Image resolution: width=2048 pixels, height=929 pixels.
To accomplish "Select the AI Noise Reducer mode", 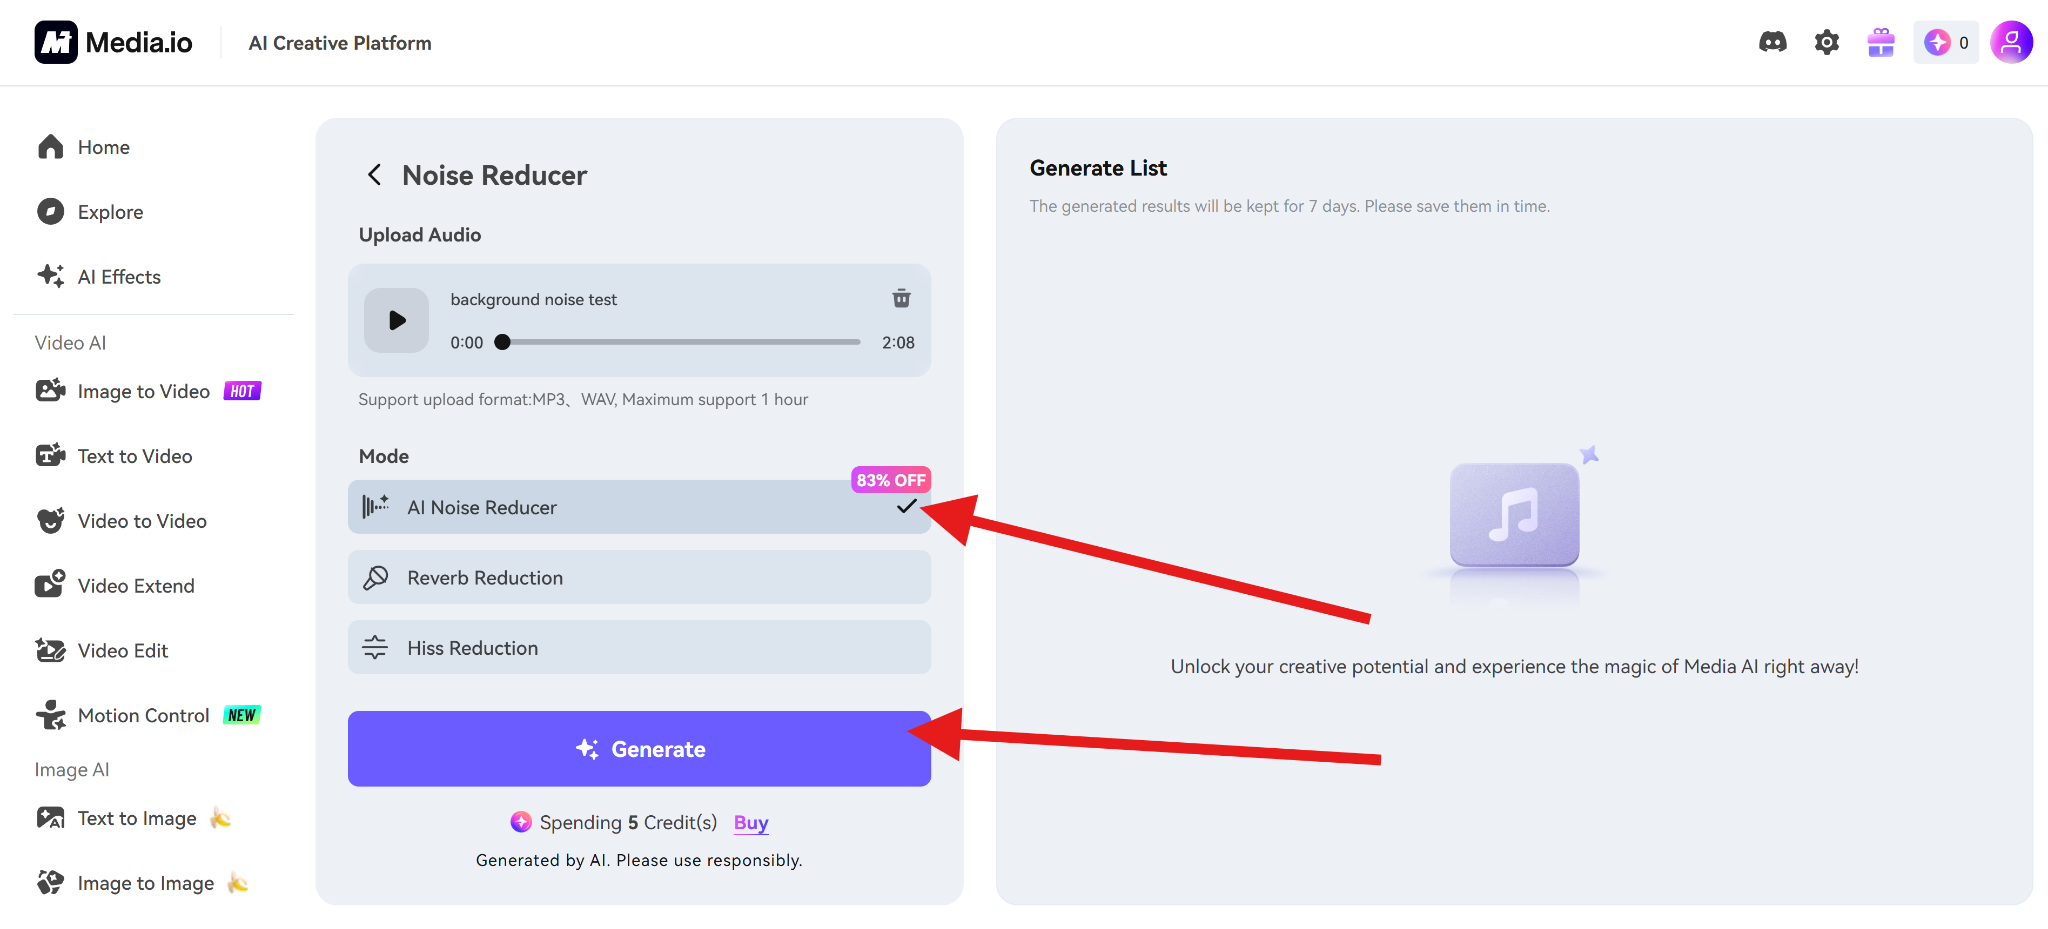I will point(638,507).
